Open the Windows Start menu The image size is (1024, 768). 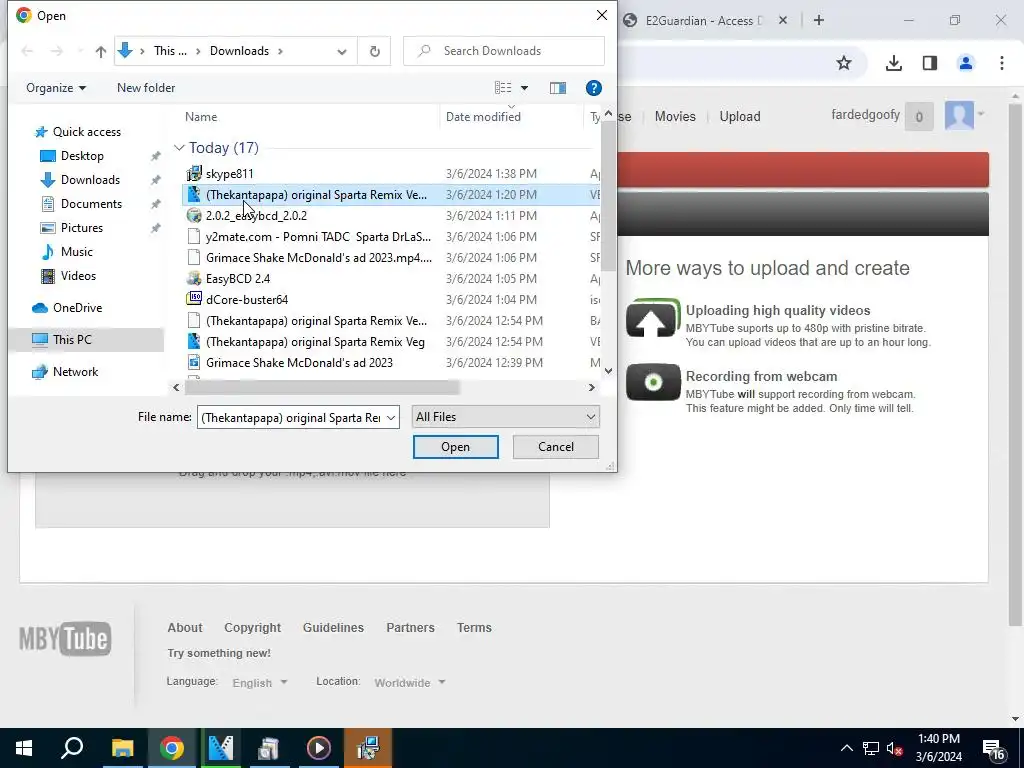[24, 748]
